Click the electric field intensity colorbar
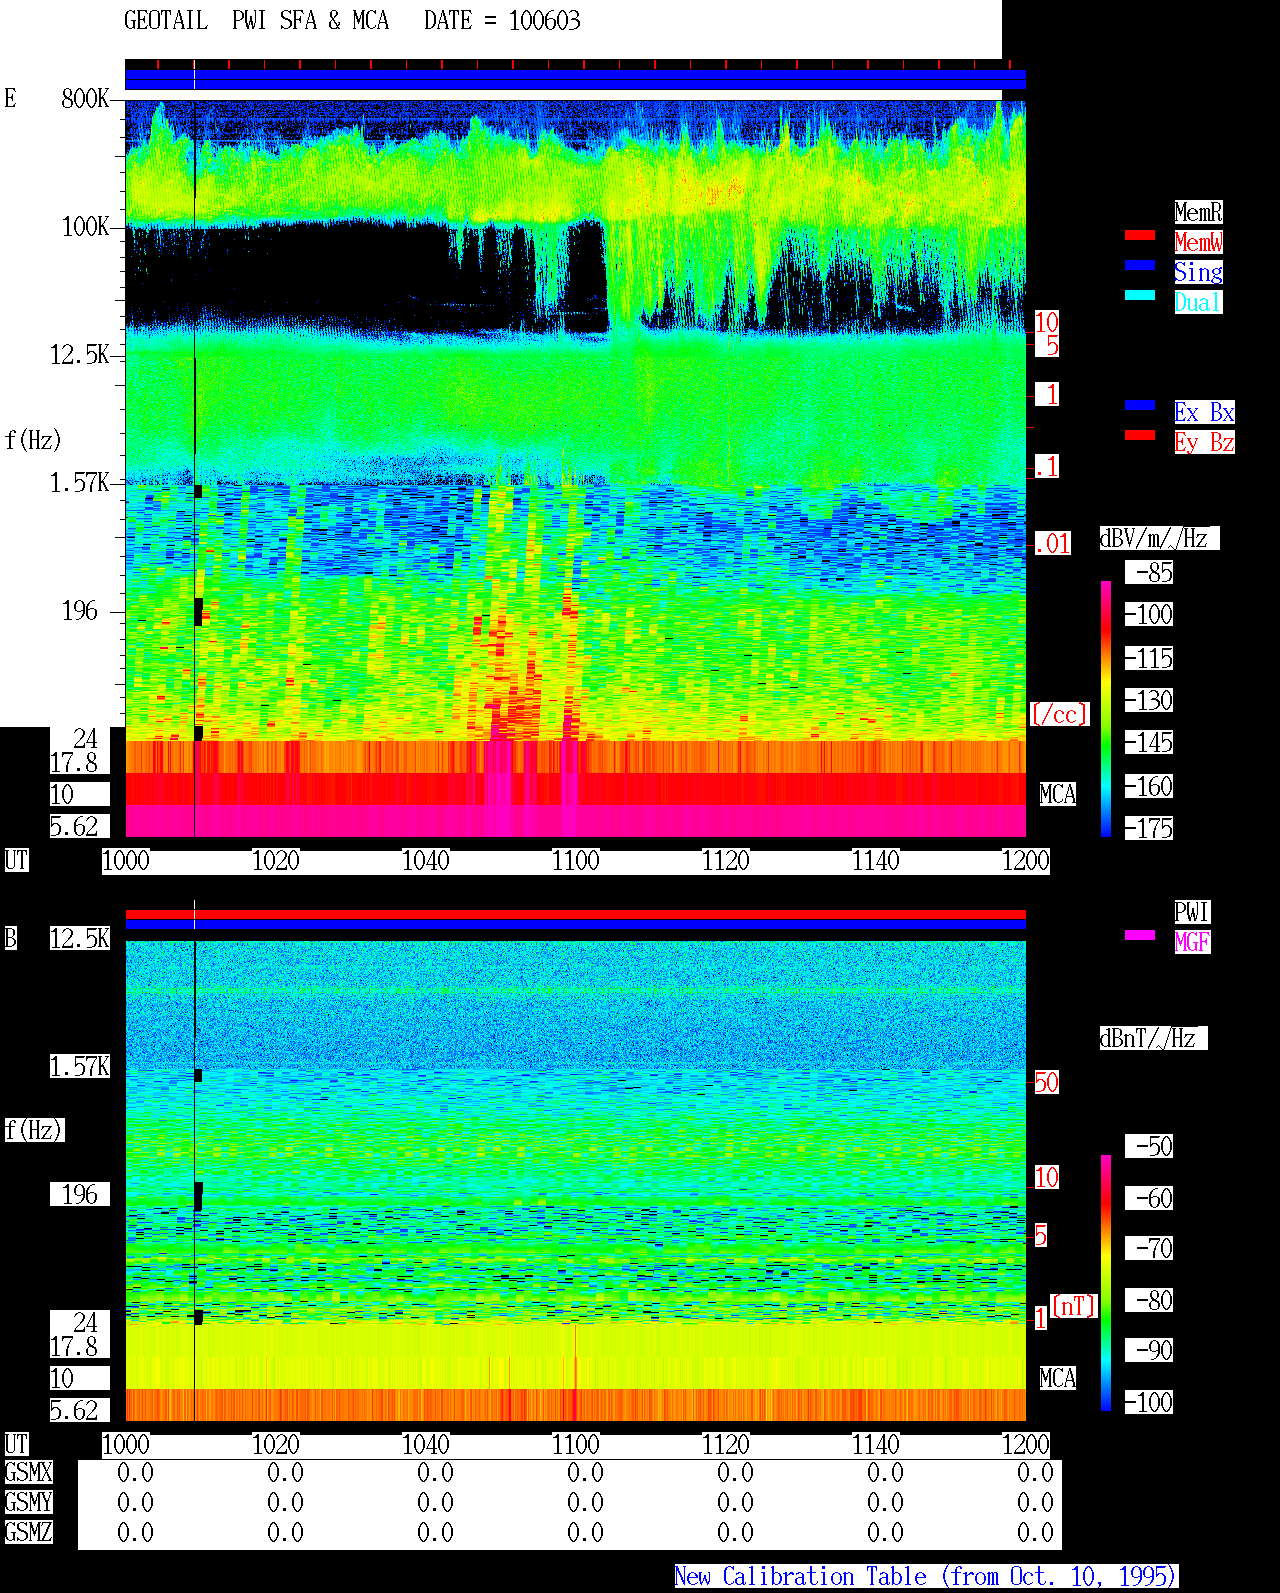Viewport: 1280px width, 1593px height. pos(1106,708)
